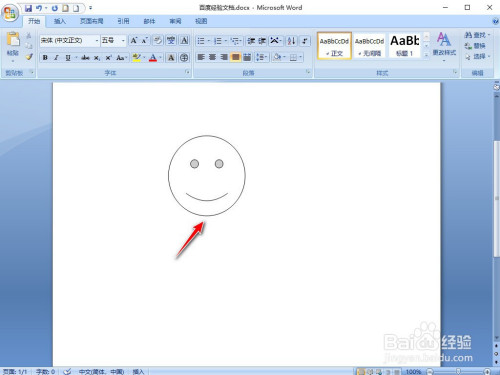Align text to the left
The width and height of the screenshot is (500, 375).
201,57
